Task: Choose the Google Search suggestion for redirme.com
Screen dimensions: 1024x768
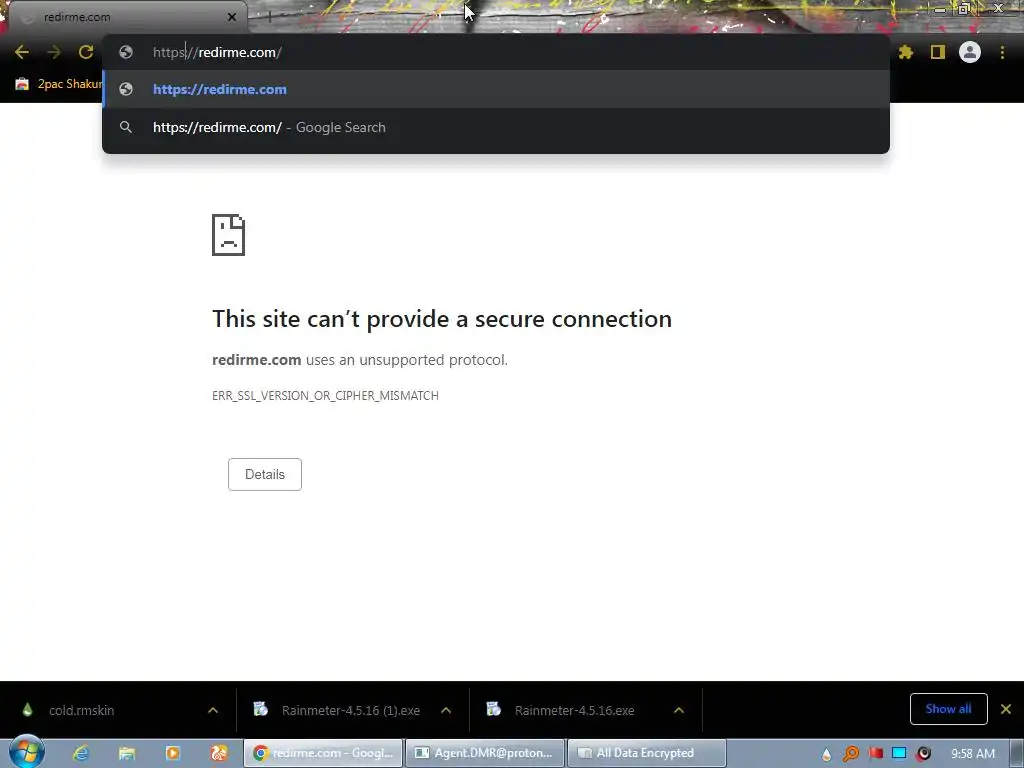Action: coord(496,127)
